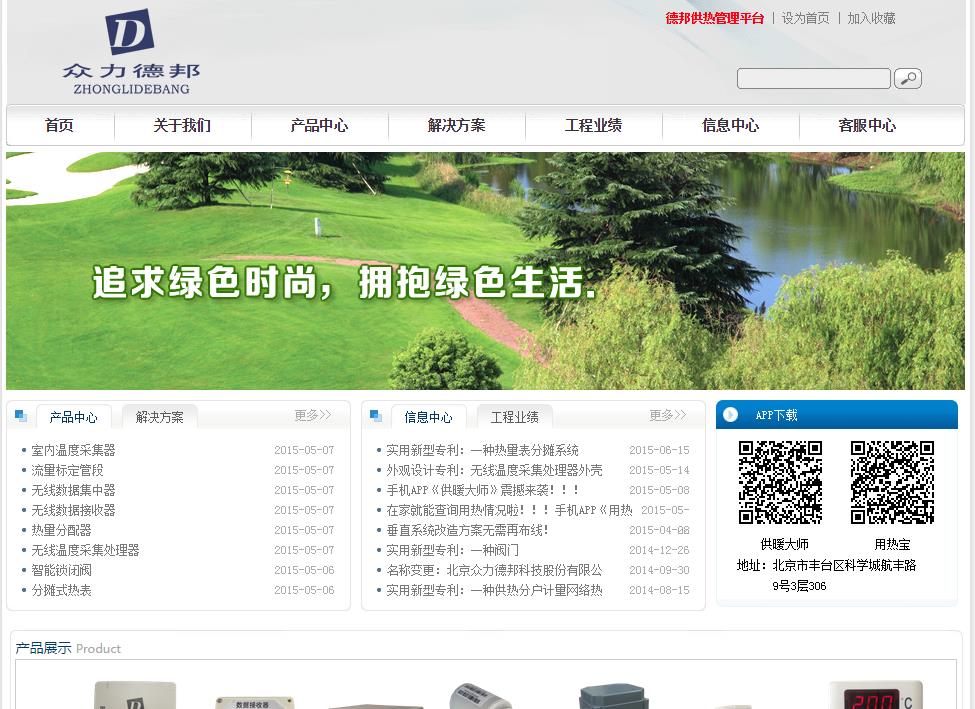Open 信息中心 in the navigation bar
This screenshot has width=975, height=709.
pos(731,126)
